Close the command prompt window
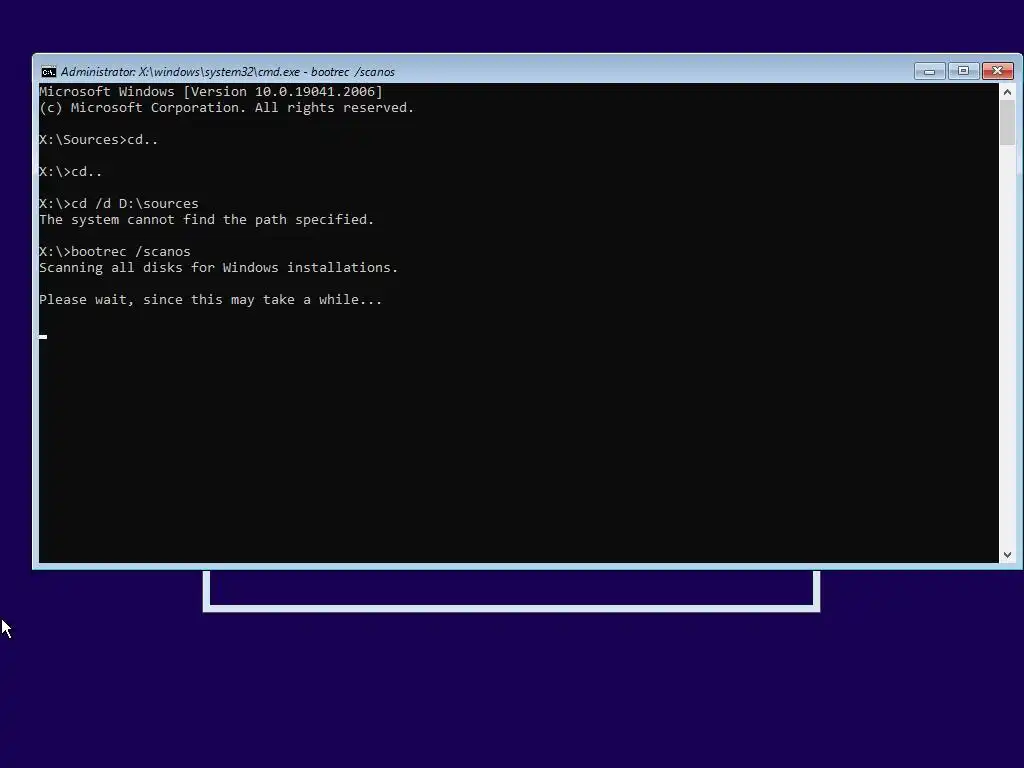1024x768 pixels. coord(998,71)
